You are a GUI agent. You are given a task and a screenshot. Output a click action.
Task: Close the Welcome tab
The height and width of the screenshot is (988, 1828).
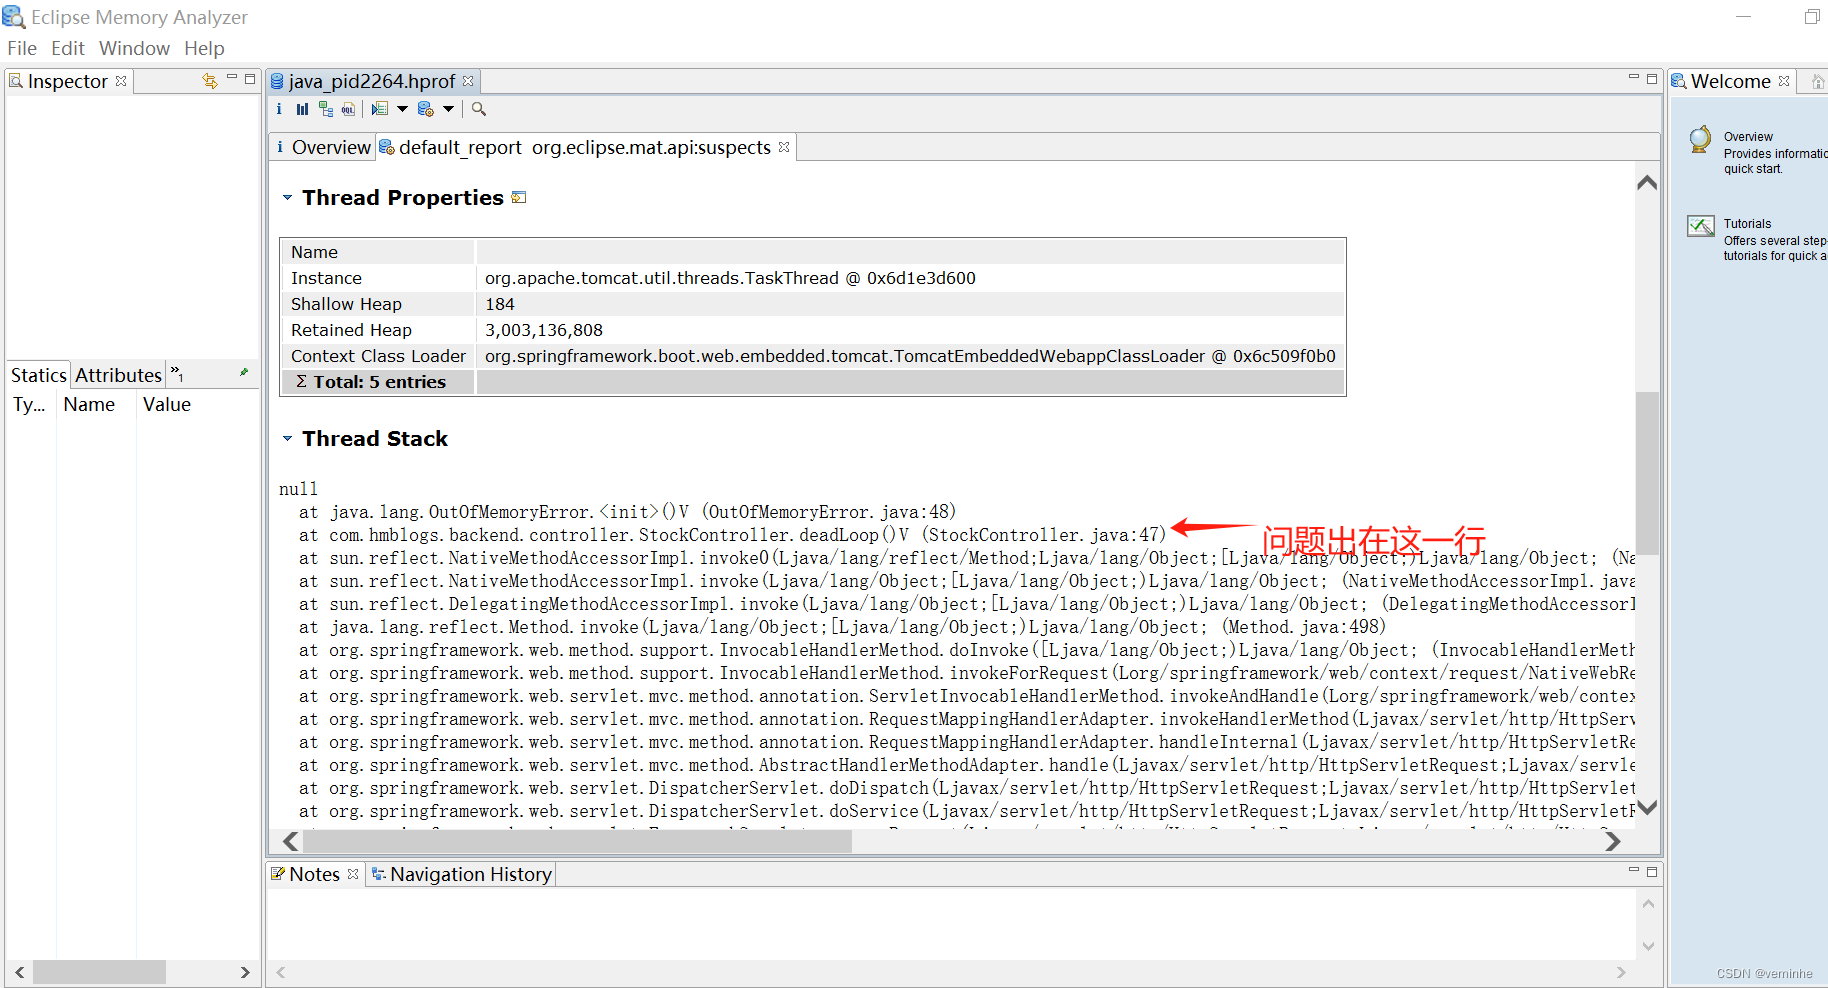(x=1784, y=81)
